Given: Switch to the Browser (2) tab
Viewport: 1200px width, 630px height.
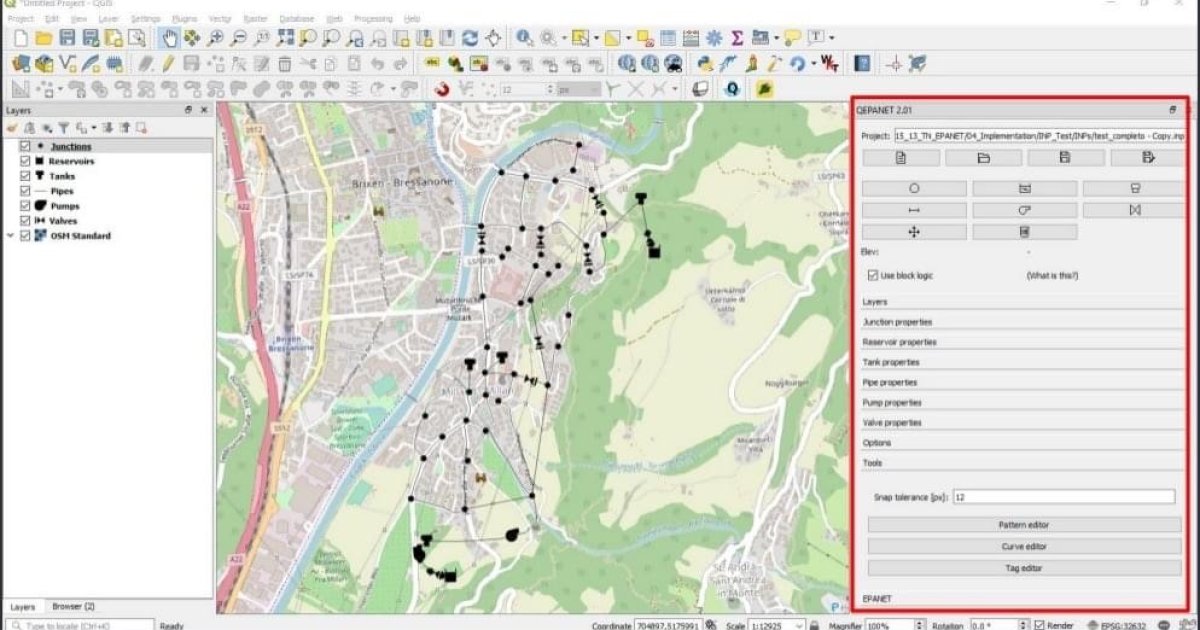Looking at the screenshot, I should click(x=74, y=606).
